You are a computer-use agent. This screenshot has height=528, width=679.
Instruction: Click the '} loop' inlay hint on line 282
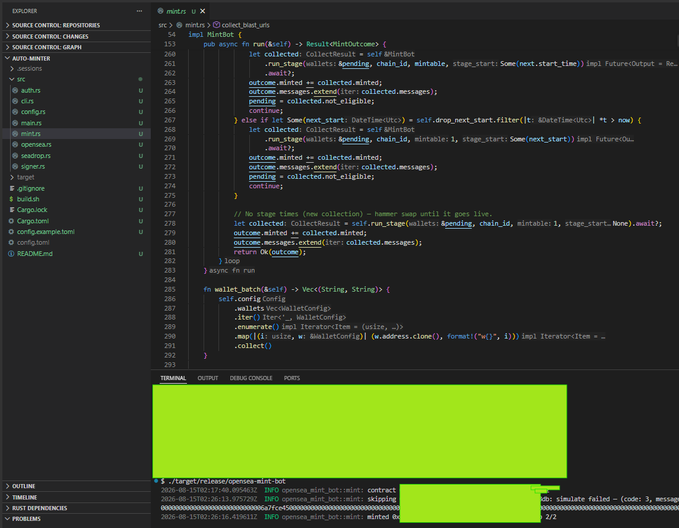coord(229,261)
